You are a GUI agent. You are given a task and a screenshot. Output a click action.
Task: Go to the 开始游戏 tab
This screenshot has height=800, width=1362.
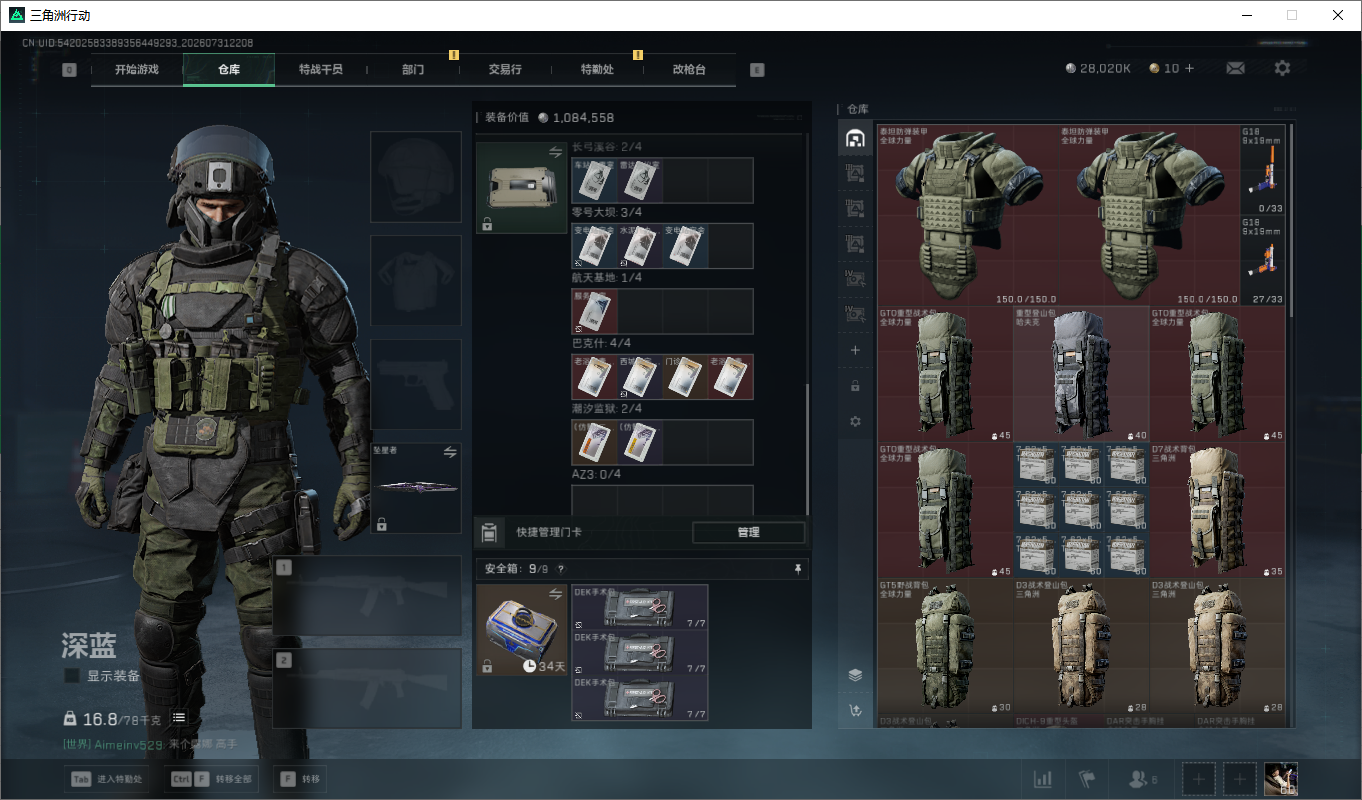coord(137,70)
